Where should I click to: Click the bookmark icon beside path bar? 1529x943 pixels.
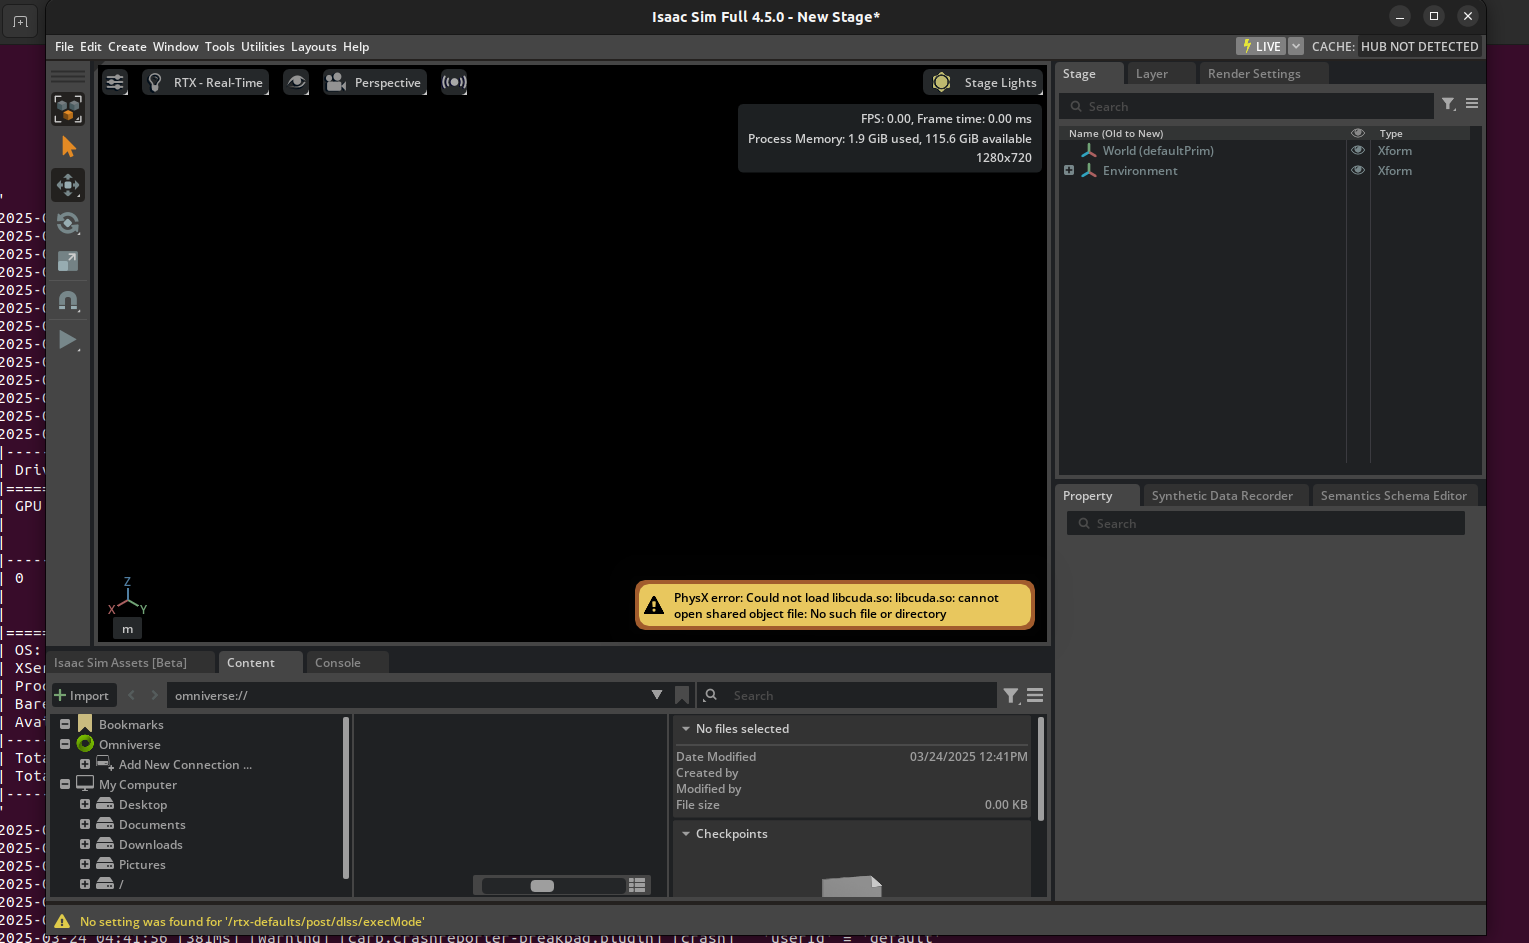pos(682,695)
